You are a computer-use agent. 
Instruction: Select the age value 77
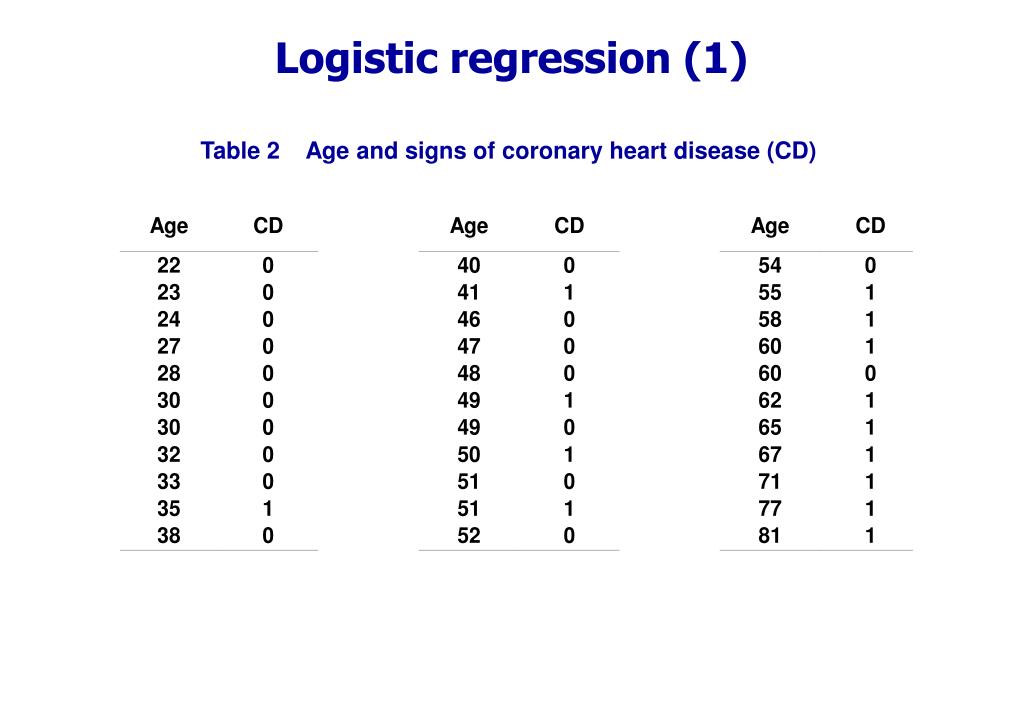(x=770, y=509)
